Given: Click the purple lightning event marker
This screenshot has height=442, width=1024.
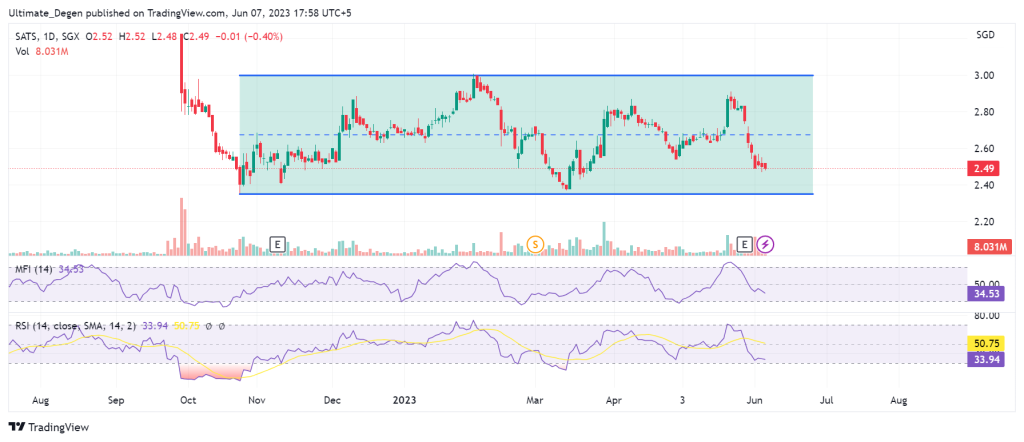Looking at the screenshot, I should click(767, 245).
